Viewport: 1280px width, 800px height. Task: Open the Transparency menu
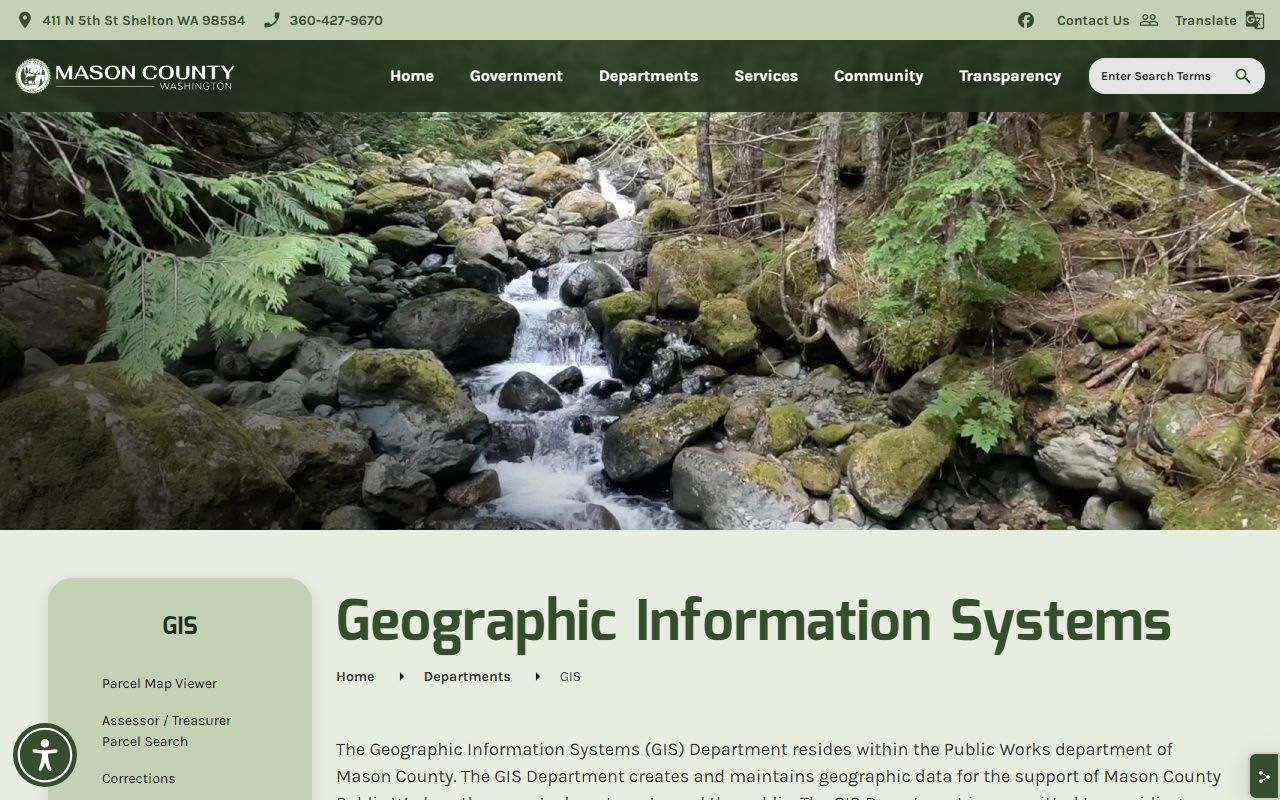[x=1010, y=76]
